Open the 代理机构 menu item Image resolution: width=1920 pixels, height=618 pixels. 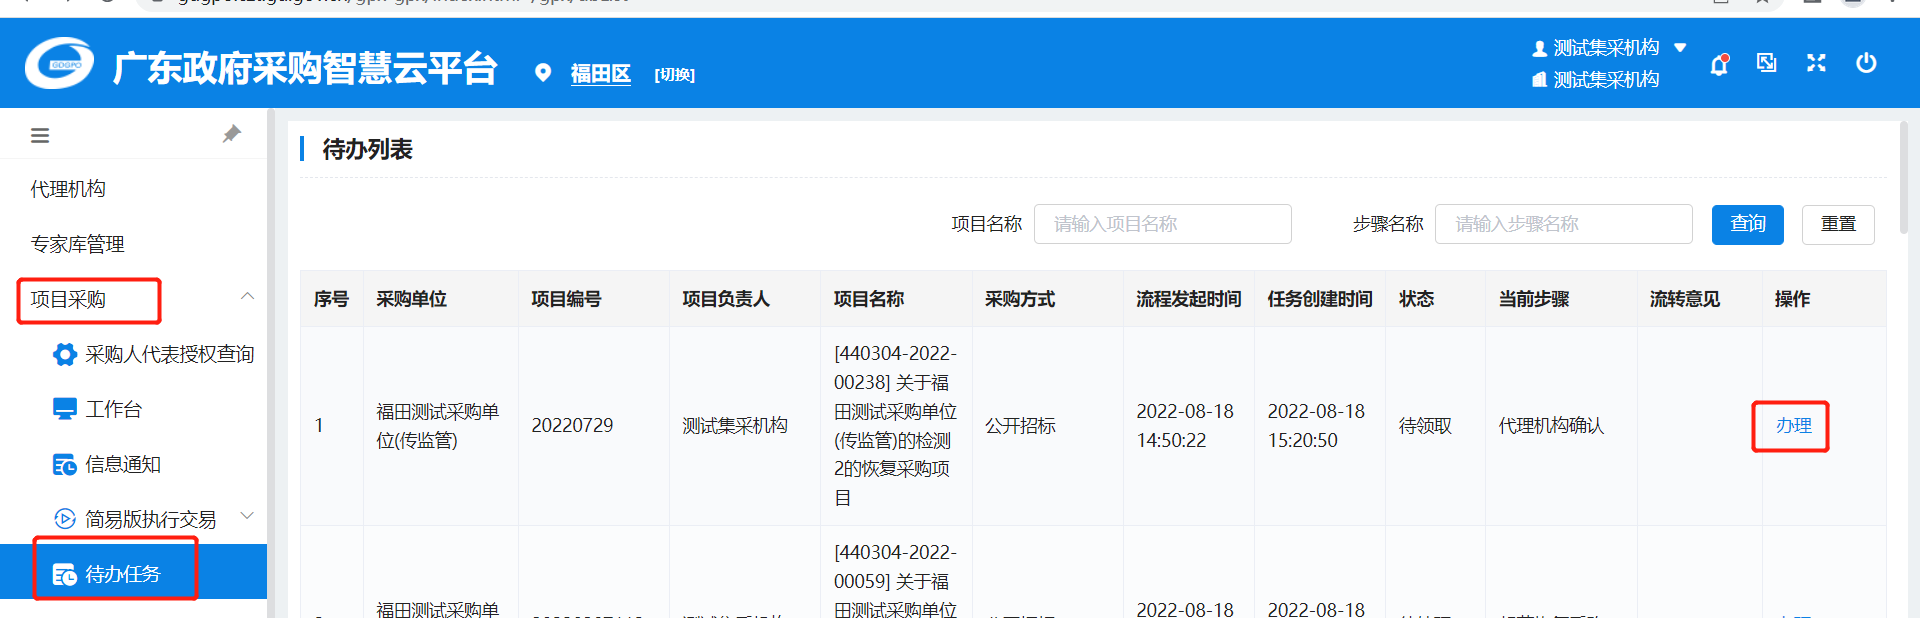(x=68, y=189)
